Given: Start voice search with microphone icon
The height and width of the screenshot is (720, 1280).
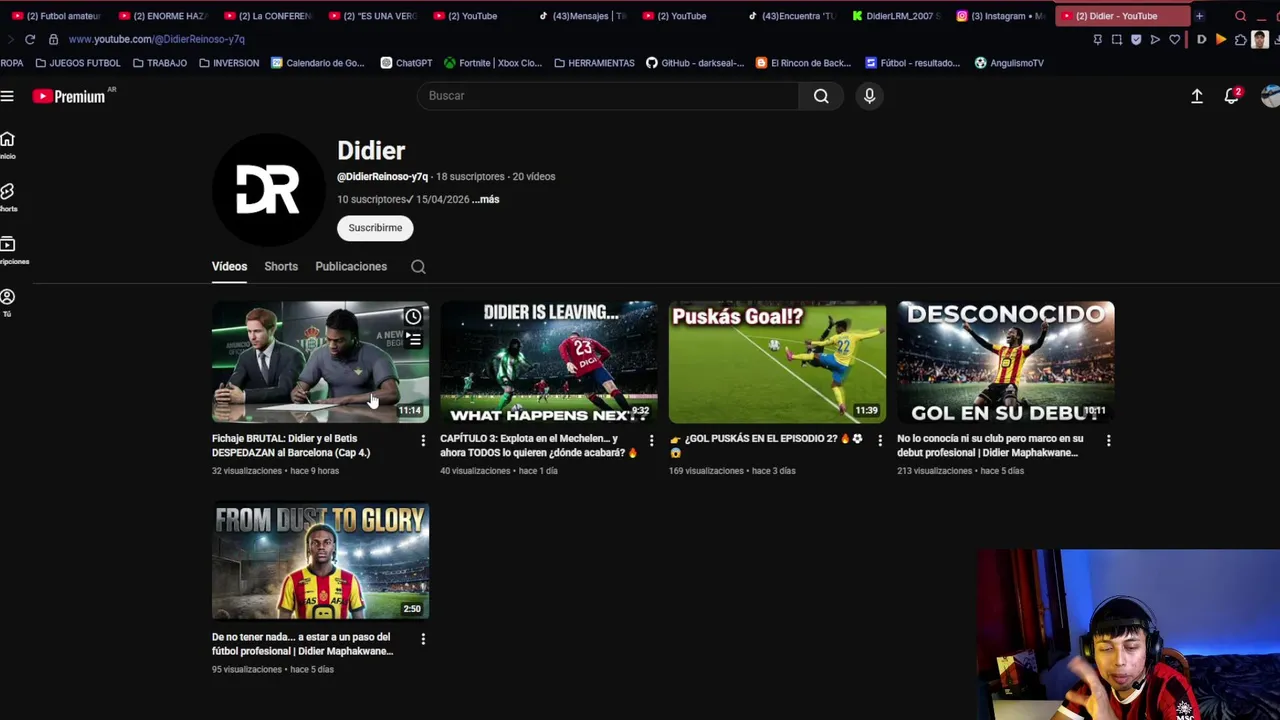Looking at the screenshot, I should tap(869, 96).
